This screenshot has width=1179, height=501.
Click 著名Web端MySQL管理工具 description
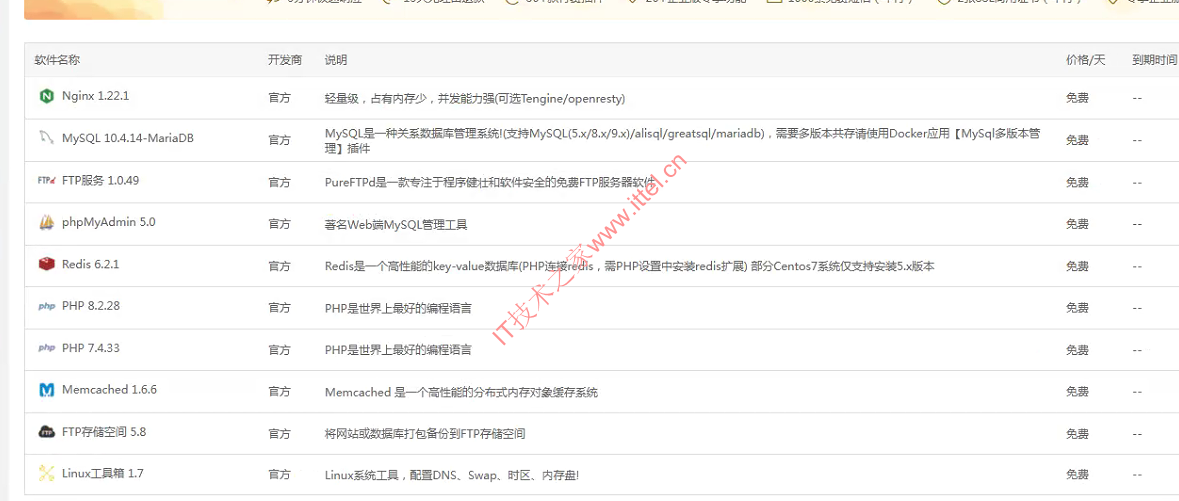[x=396, y=225]
